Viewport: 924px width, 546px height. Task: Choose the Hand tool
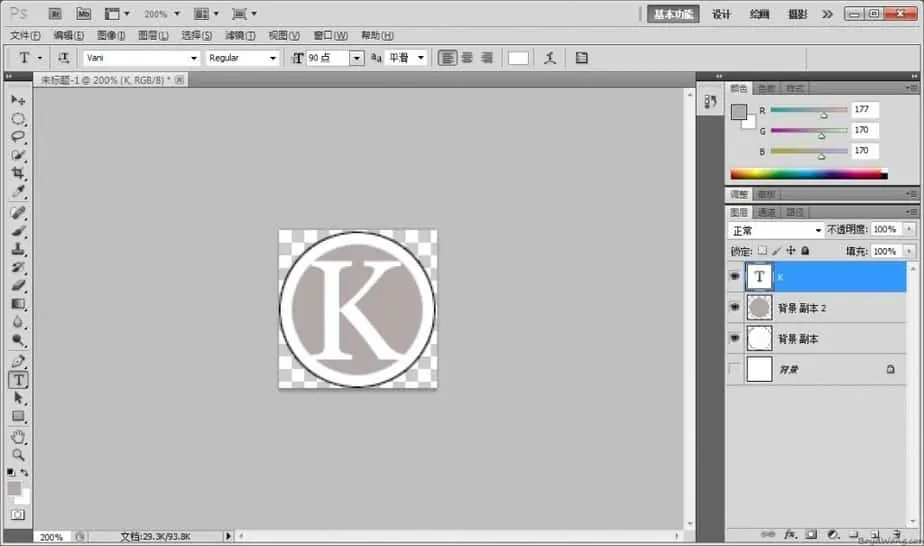coord(18,437)
